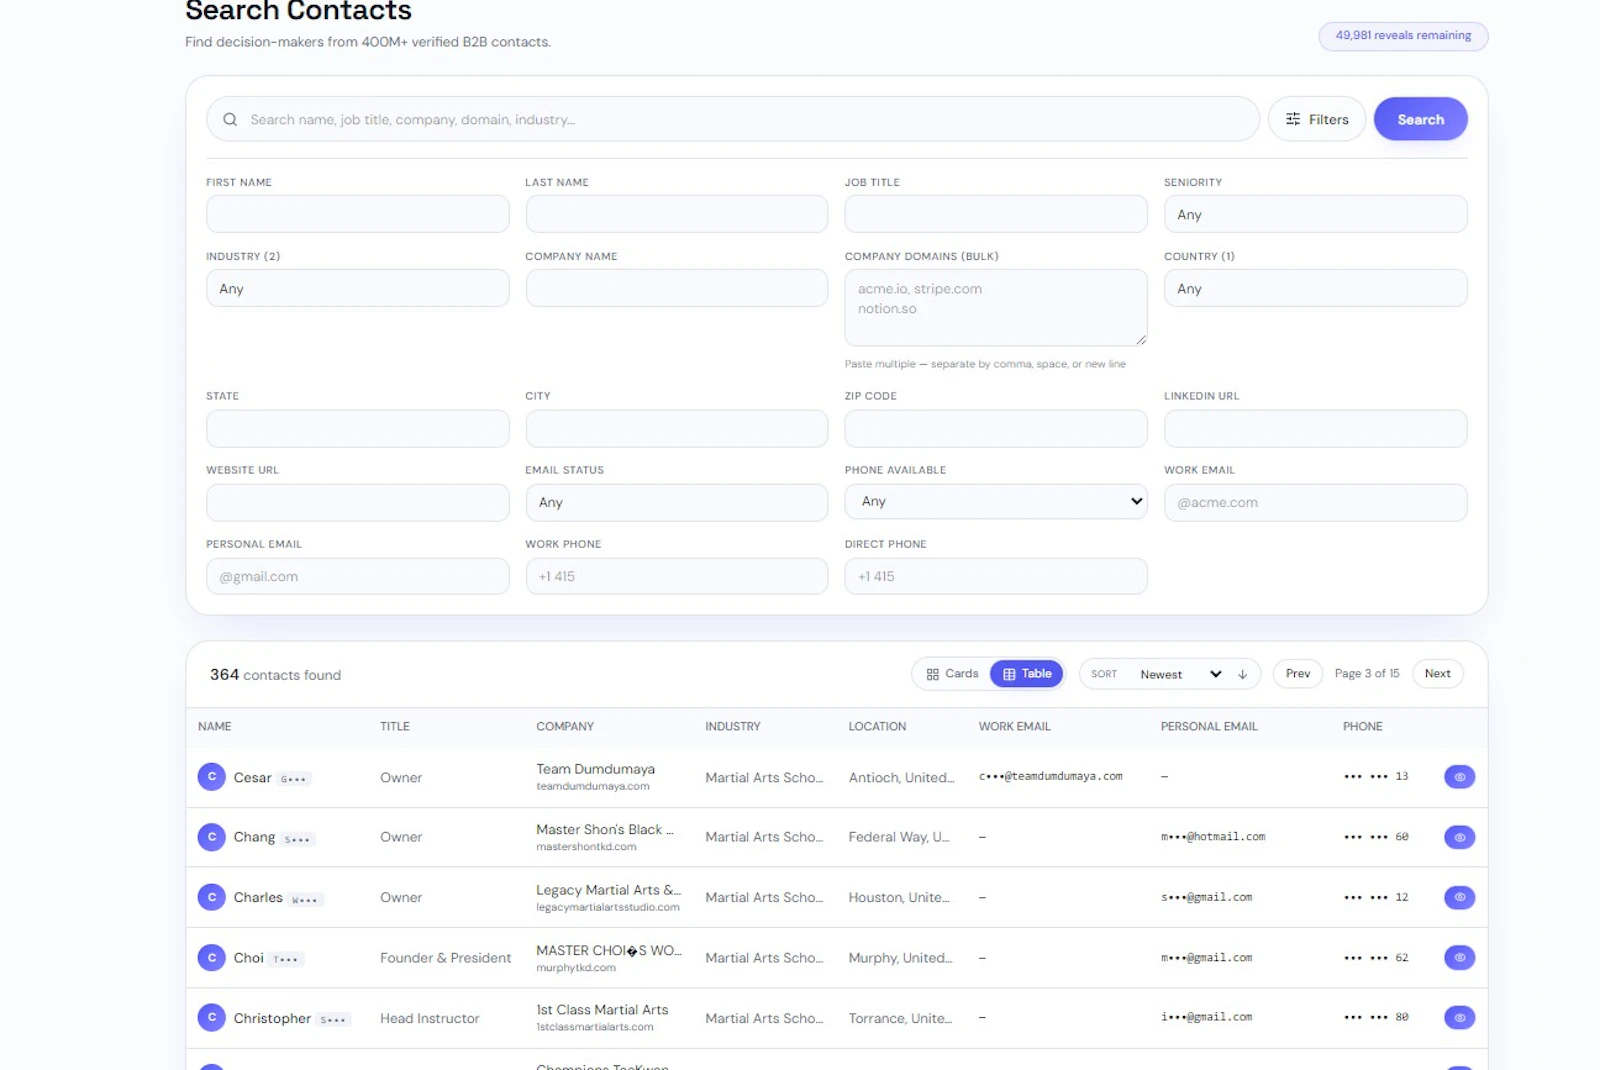The height and width of the screenshot is (1070, 1600).
Task: Open the Phone Available select box
Action: click(996, 501)
